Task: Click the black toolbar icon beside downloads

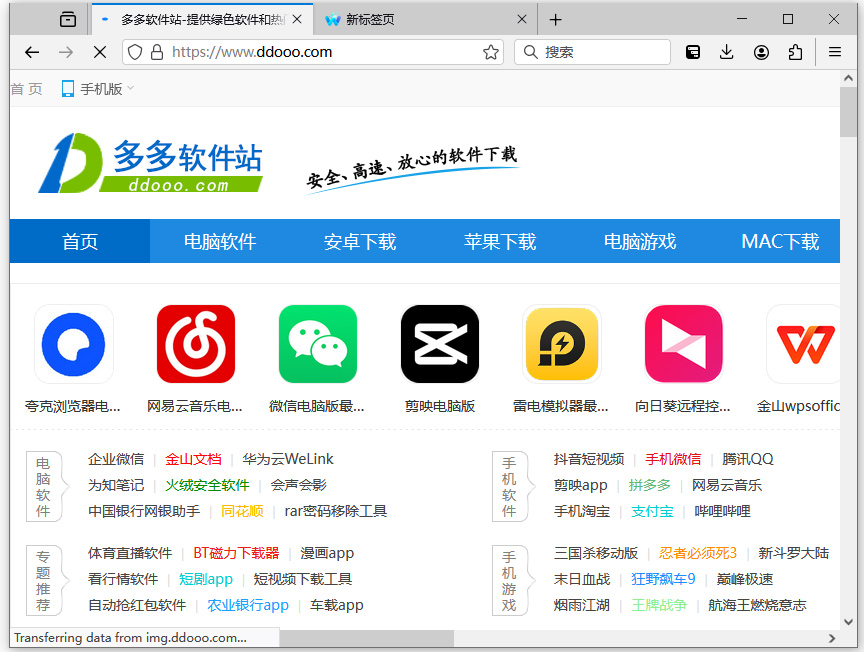Action: [693, 52]
